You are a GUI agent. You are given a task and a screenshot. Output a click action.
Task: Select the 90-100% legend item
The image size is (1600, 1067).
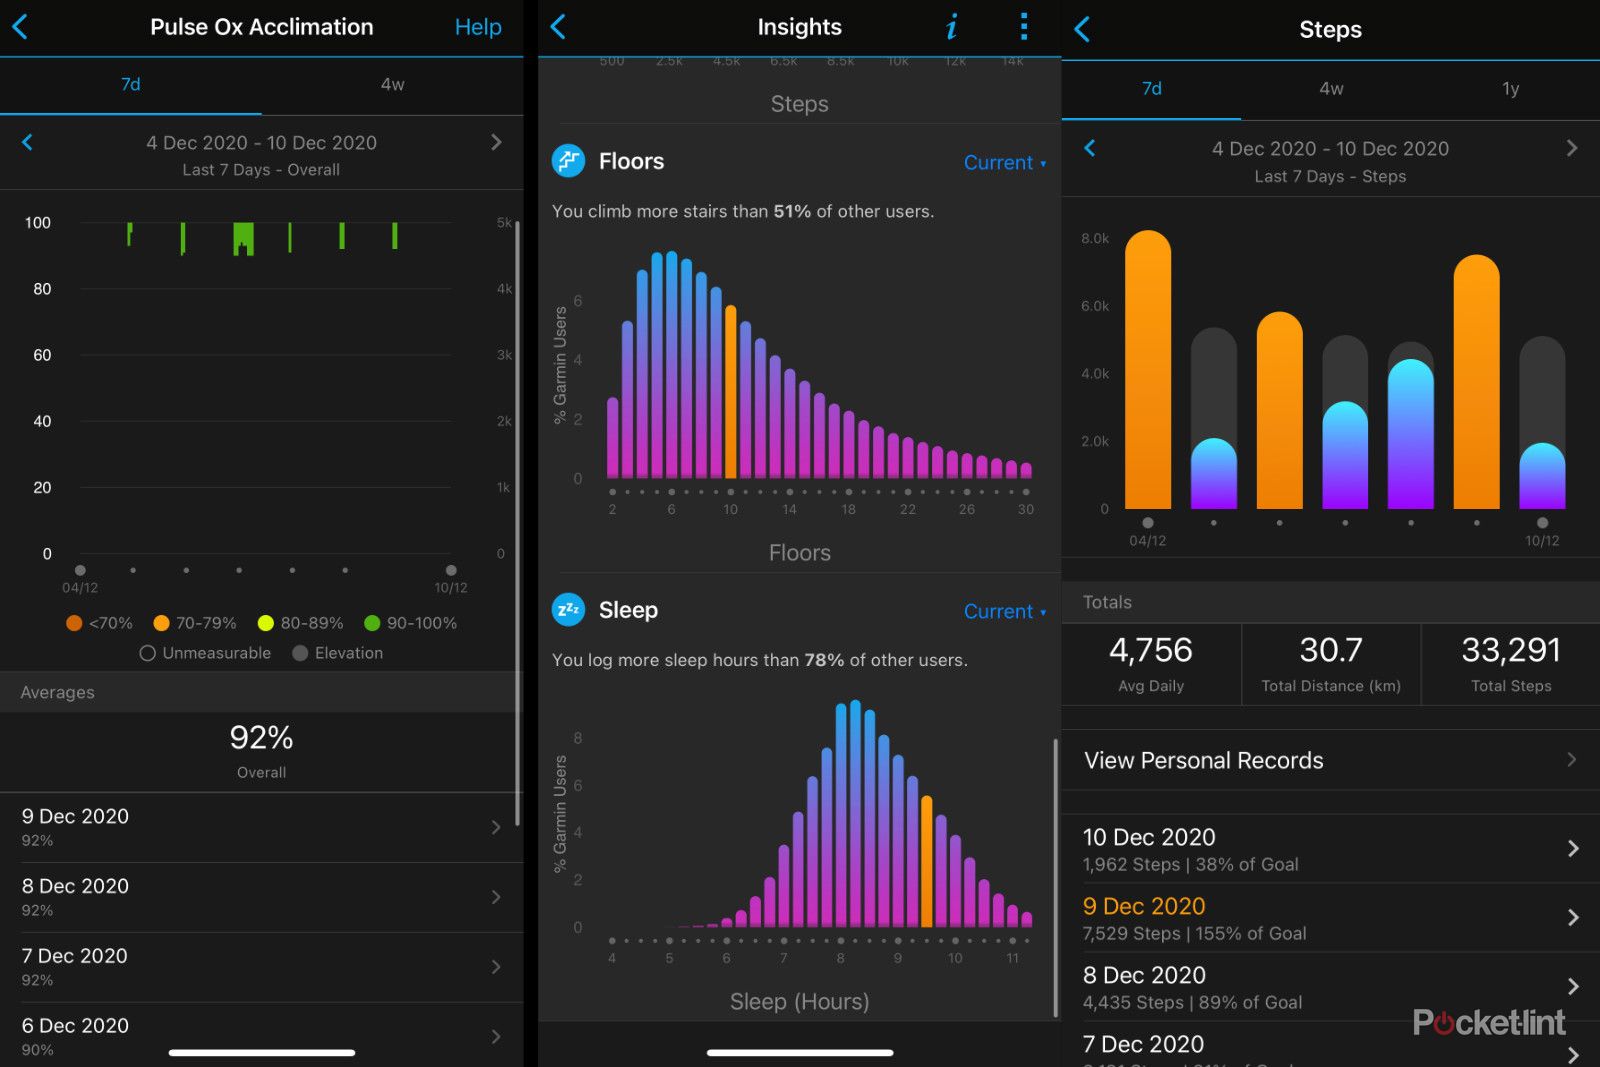pyautogui.click(x=411, y=622)
